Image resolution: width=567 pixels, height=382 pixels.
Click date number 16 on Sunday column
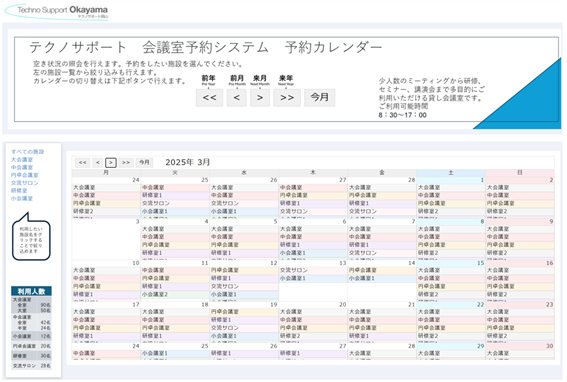(549, 263)
